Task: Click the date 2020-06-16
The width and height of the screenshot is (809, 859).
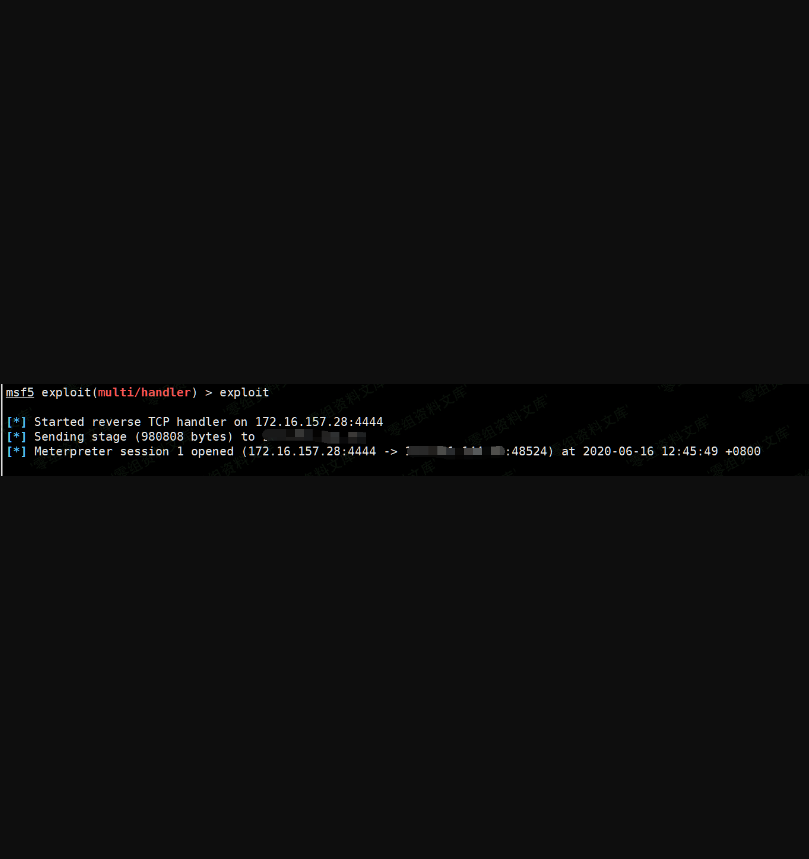Action: click(x=618, y=451)
